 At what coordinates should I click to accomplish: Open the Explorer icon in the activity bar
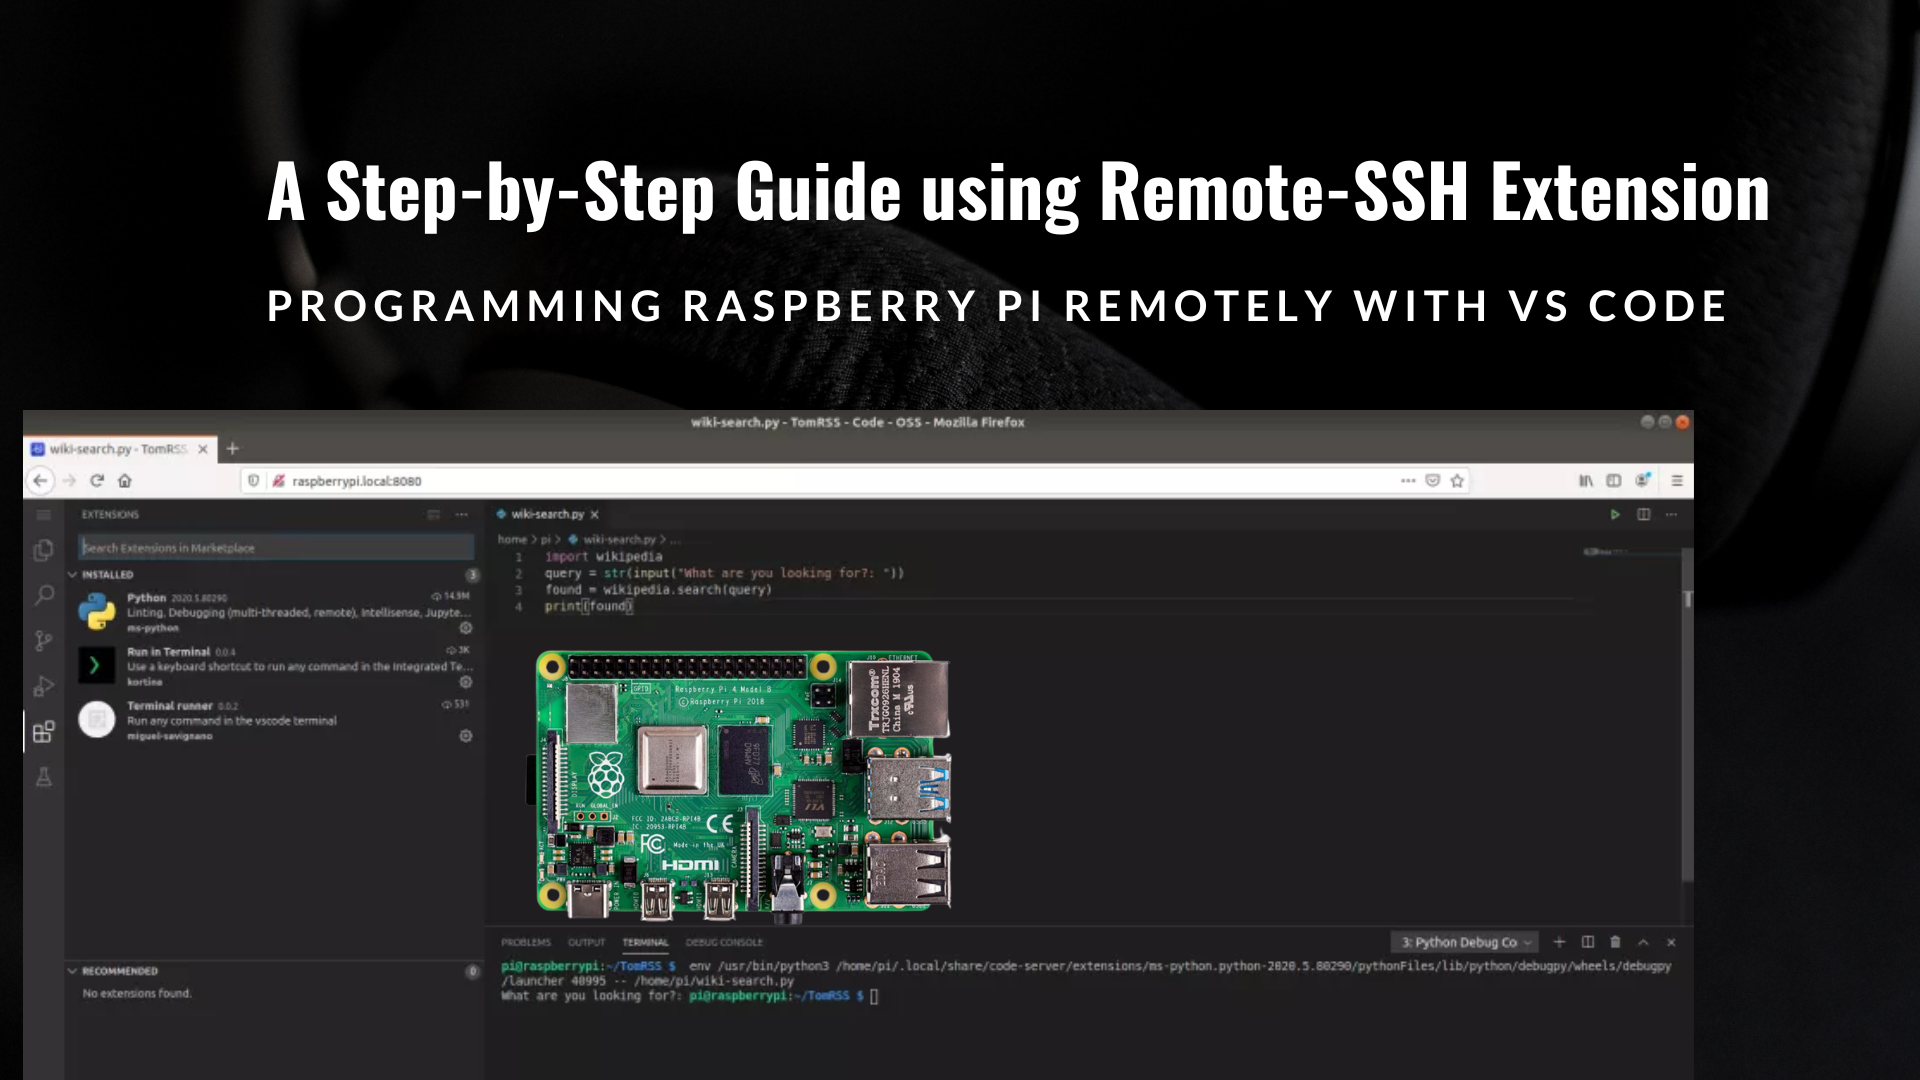point(43,550)
